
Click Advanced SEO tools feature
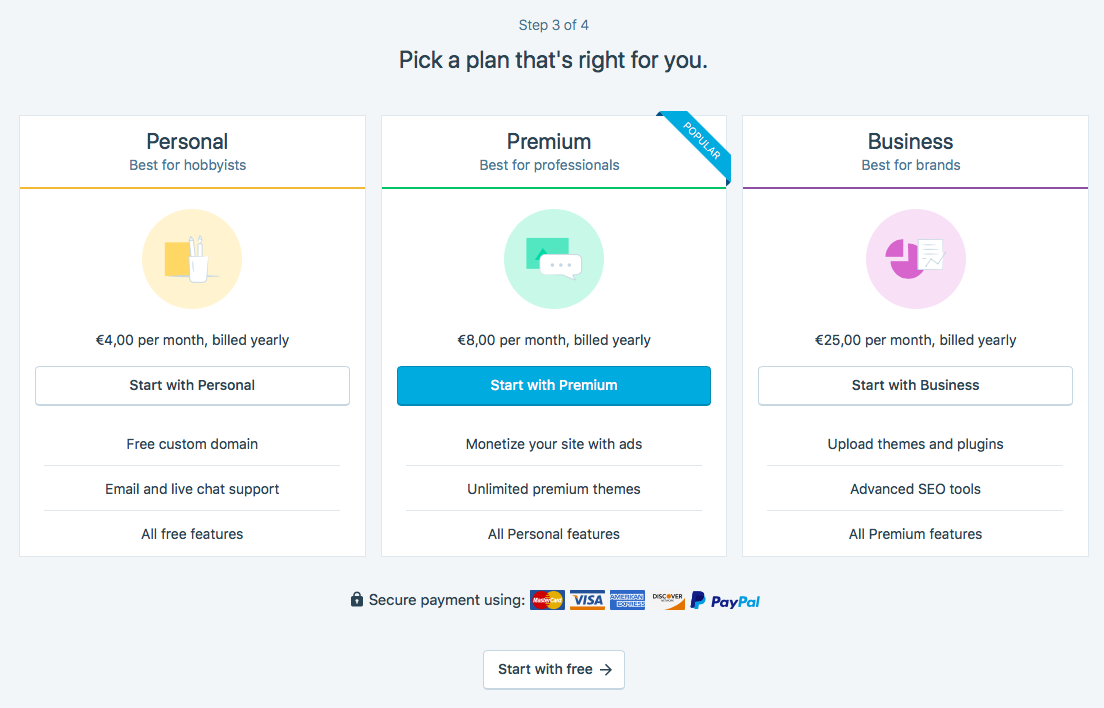pyautogui.click(x=915, y=489)
